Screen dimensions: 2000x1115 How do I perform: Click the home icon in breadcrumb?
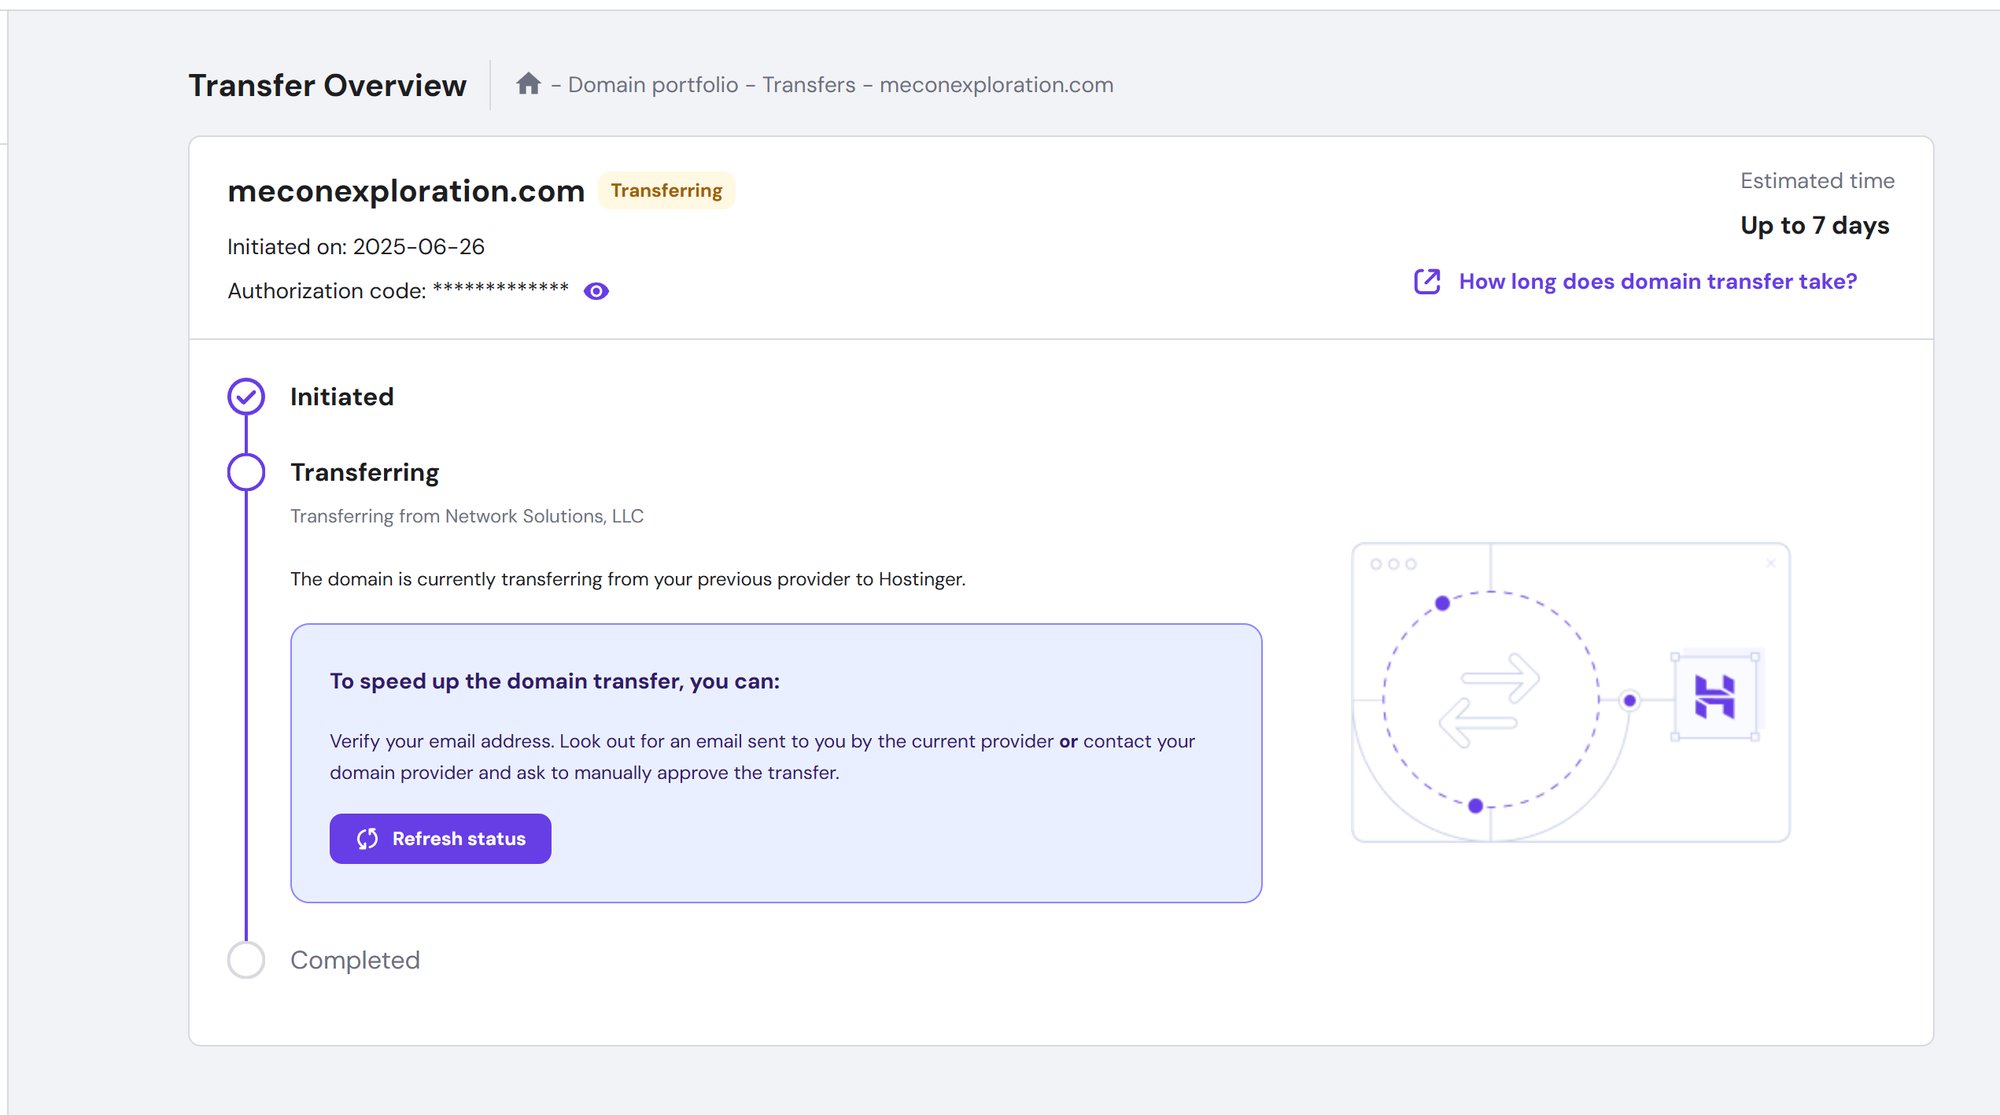[x=528, y=84]
